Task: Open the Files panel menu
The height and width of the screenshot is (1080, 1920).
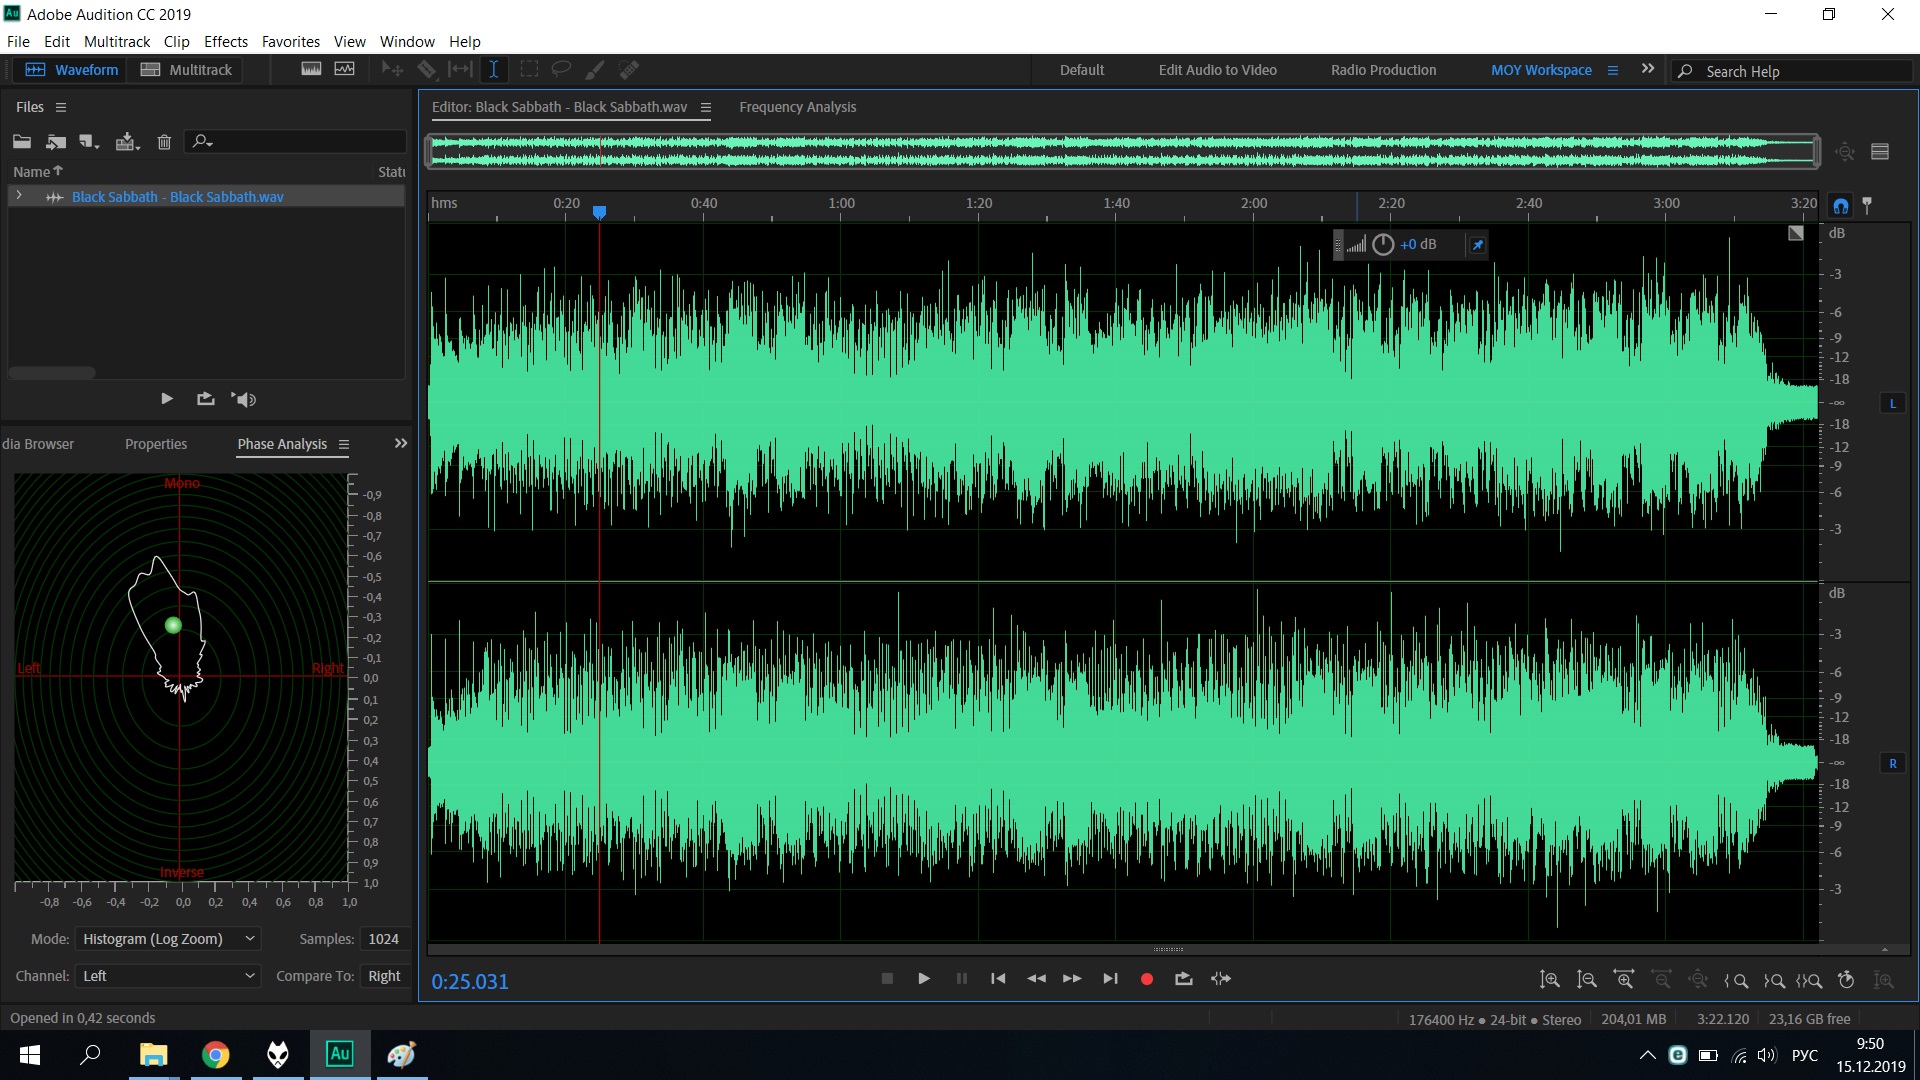Action: pyautogui.click(x=61, y=107)
